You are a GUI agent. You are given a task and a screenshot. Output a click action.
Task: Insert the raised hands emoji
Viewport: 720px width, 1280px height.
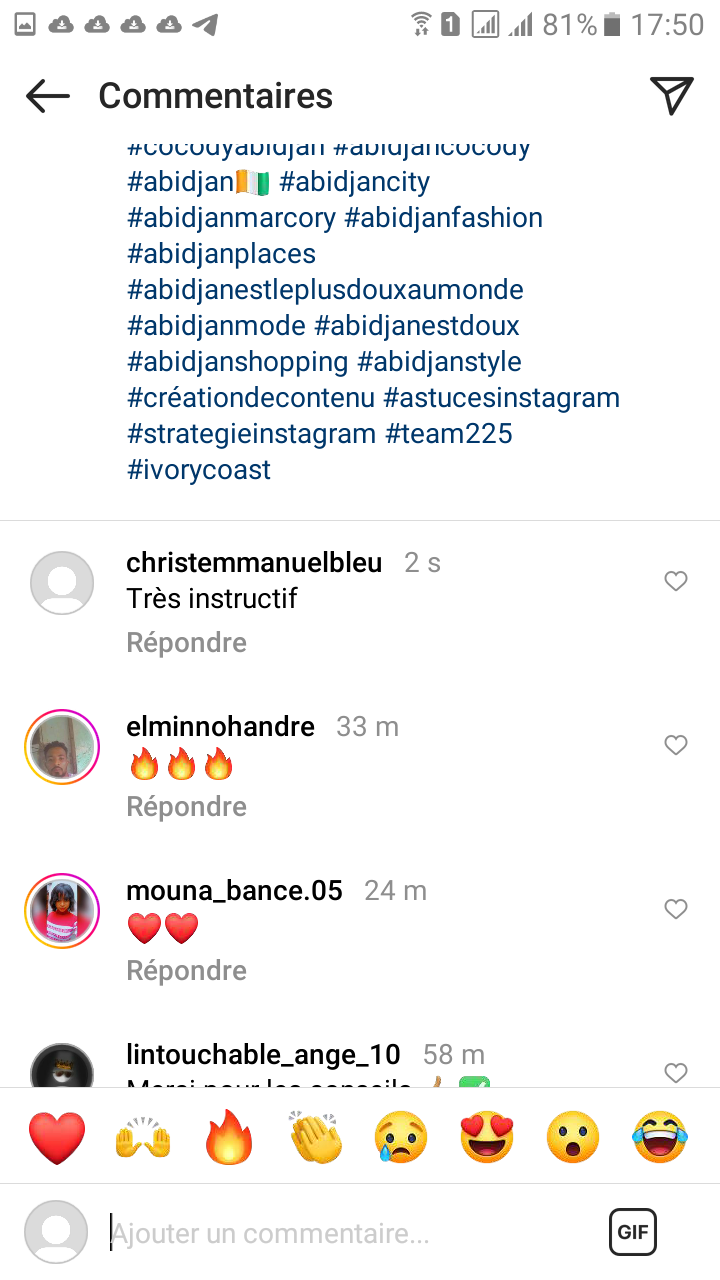pyautogui.click(x=143, y=1137)
